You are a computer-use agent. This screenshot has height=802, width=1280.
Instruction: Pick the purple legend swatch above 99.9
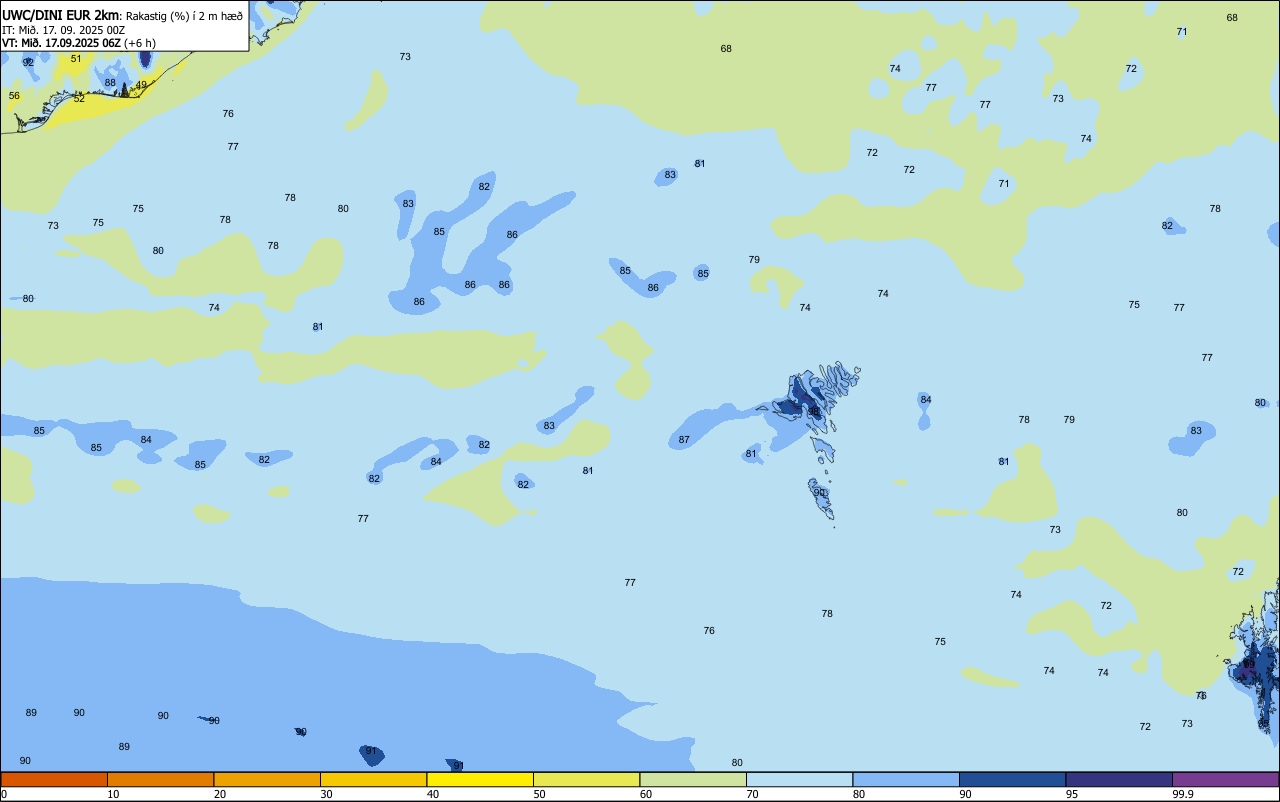click(1225, 779)
